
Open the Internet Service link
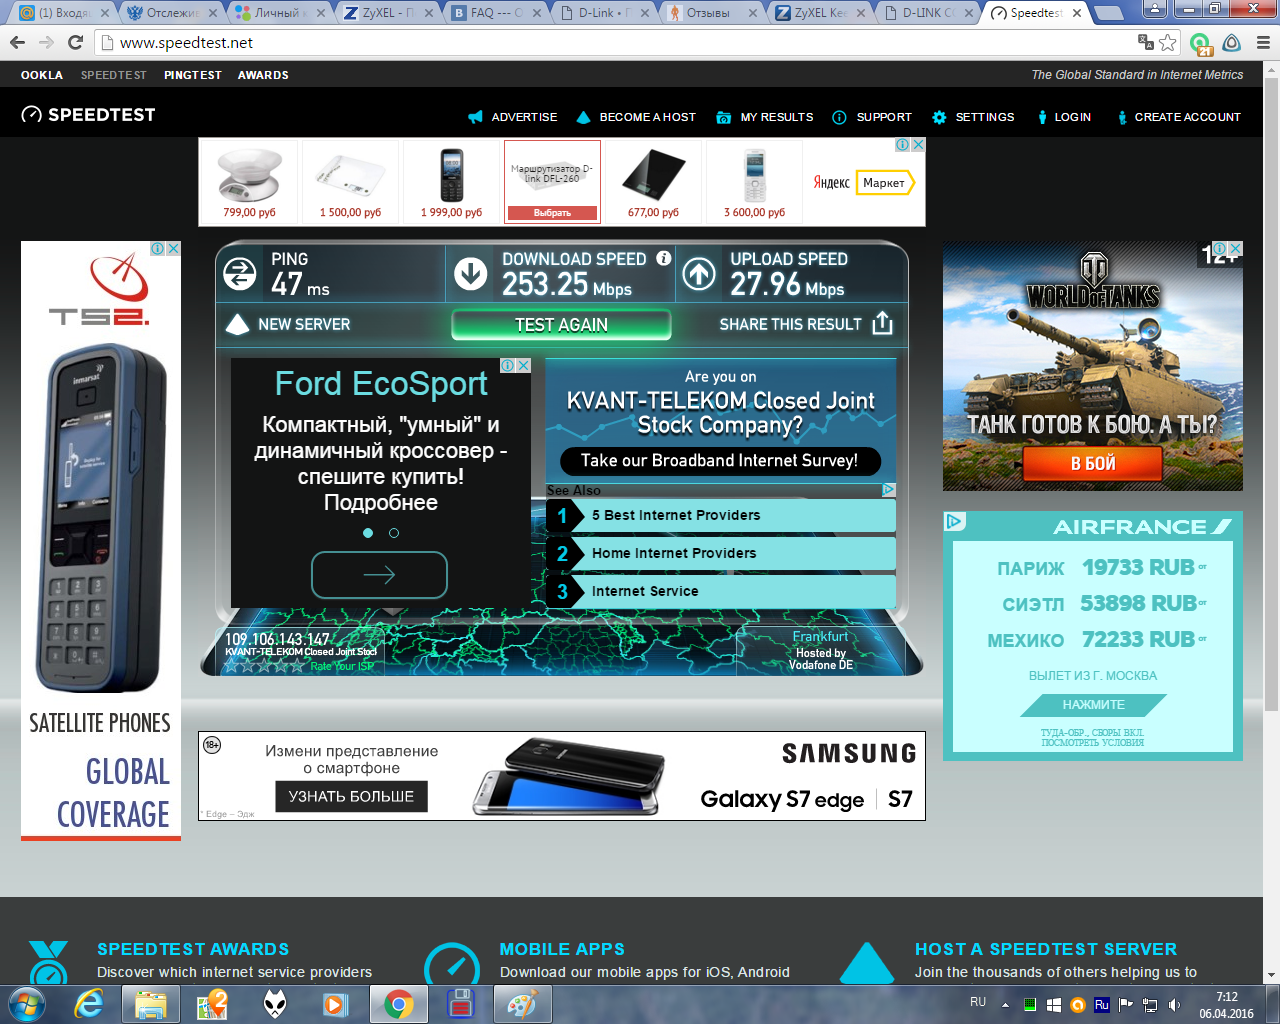[720, 591]
